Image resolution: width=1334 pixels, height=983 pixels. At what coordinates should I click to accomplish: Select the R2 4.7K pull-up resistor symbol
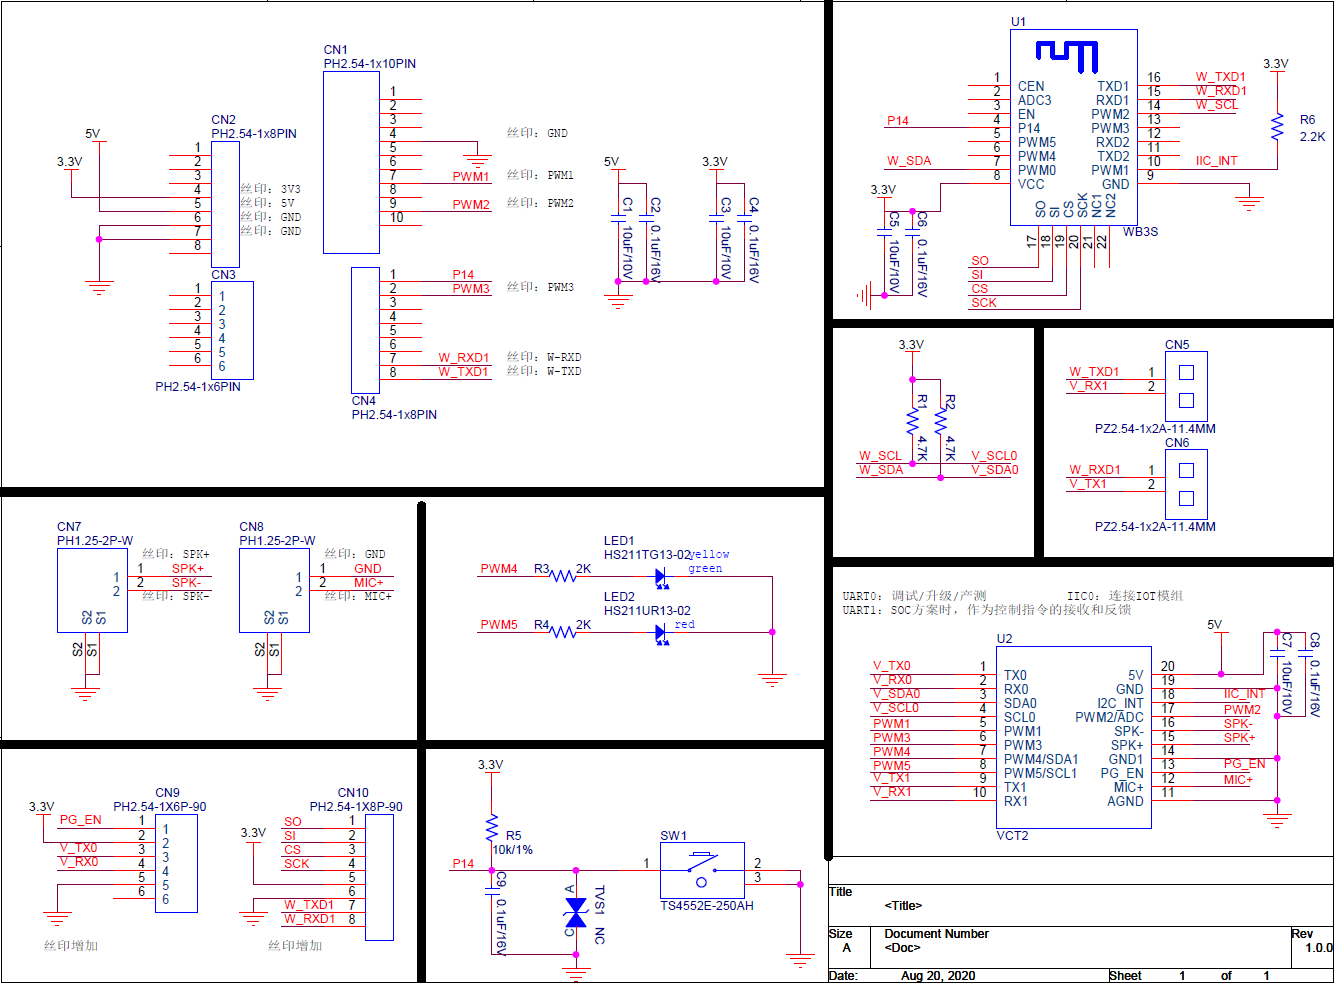click(x=940, y=421)
